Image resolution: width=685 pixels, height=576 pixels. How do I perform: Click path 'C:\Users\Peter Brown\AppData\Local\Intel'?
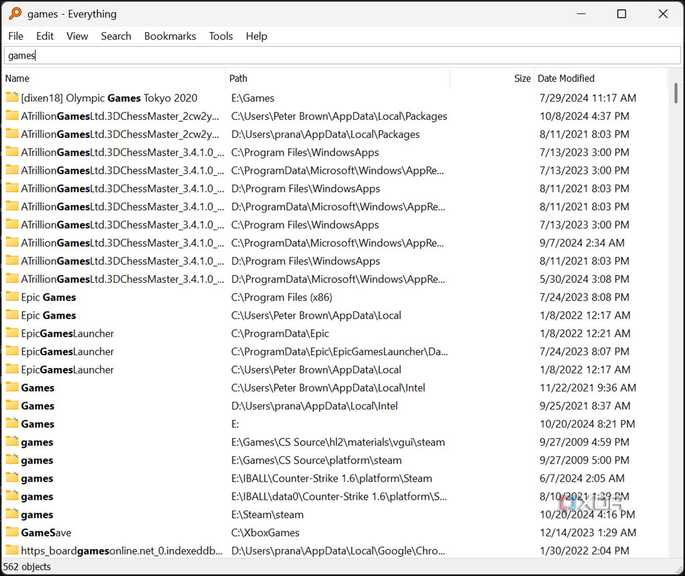328,388
